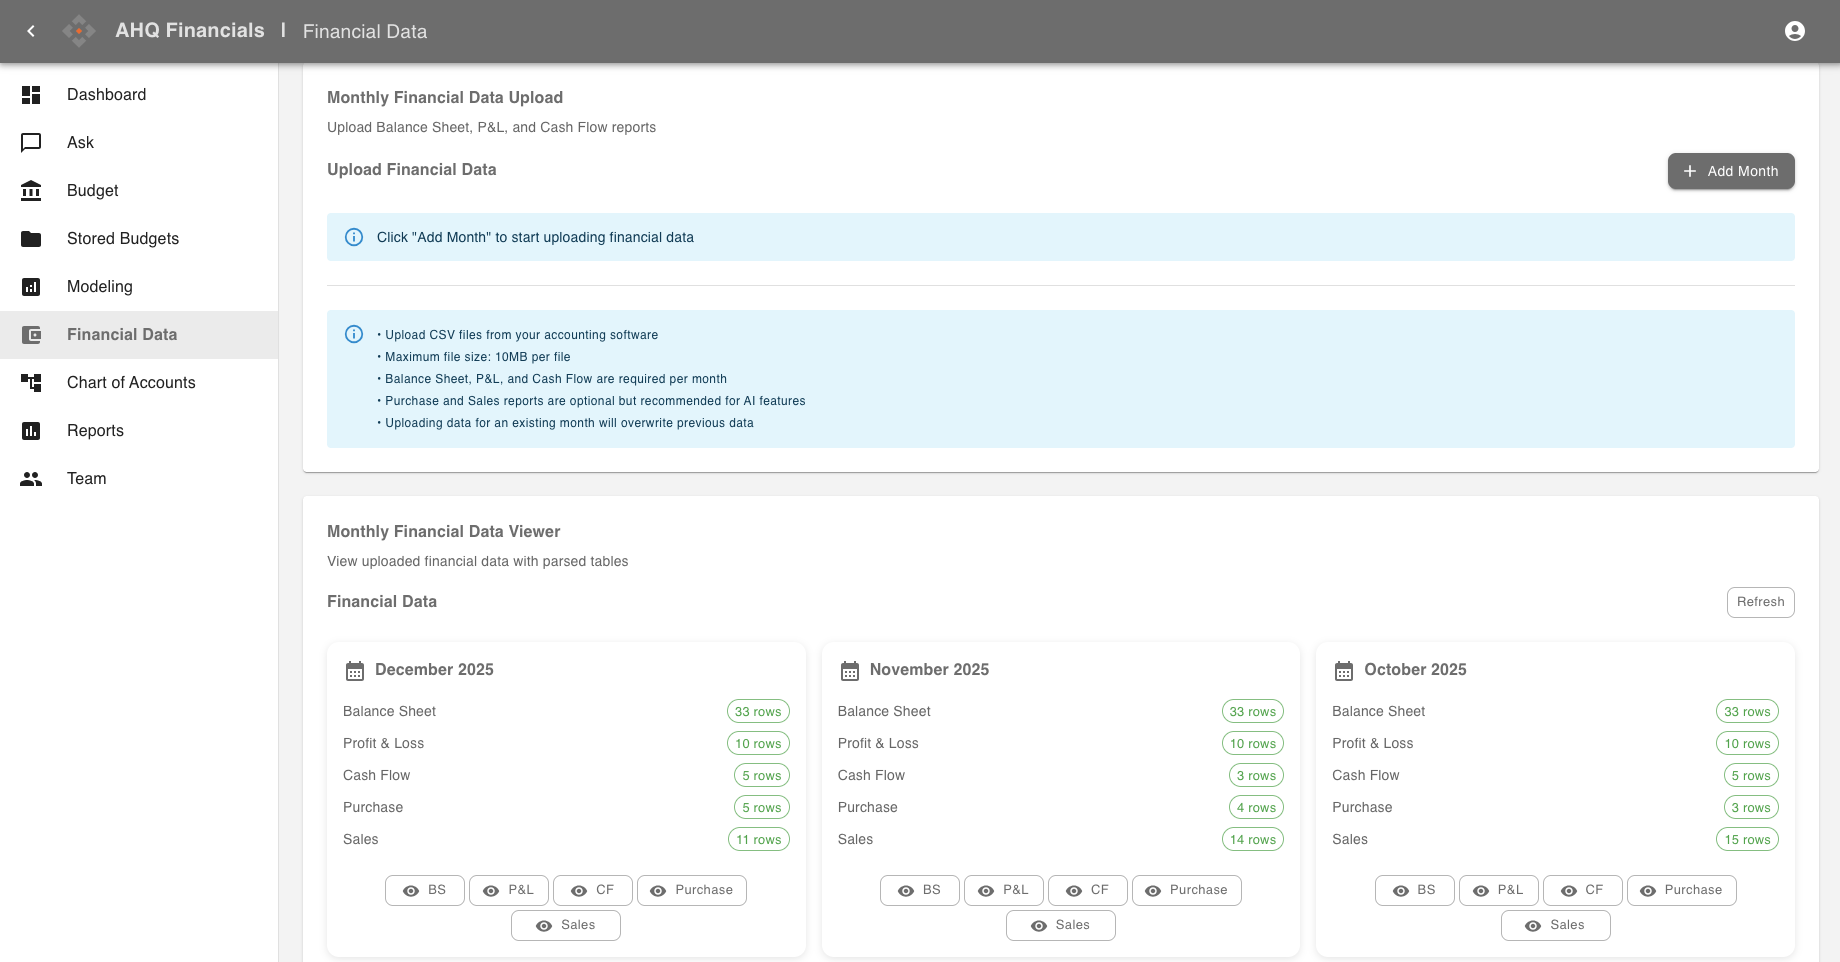1840x962 pixels.
Task: Click the AHQ Financials logo icon
Action: (x=79, y=31)
